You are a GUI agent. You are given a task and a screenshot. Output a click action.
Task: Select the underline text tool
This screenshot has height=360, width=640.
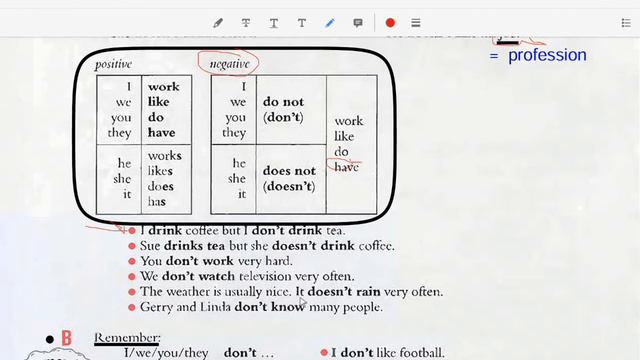(274, 23)
